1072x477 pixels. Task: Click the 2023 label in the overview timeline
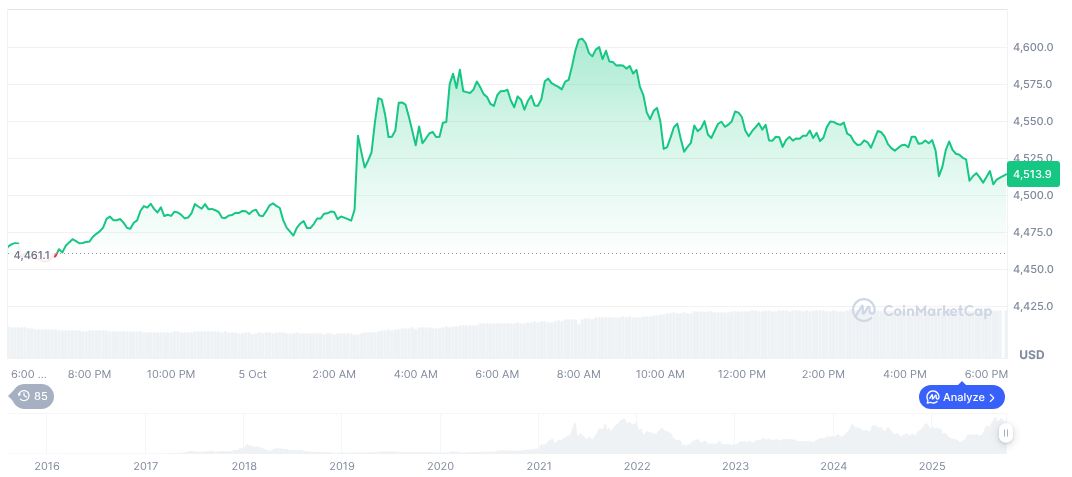tap(735, 466)
